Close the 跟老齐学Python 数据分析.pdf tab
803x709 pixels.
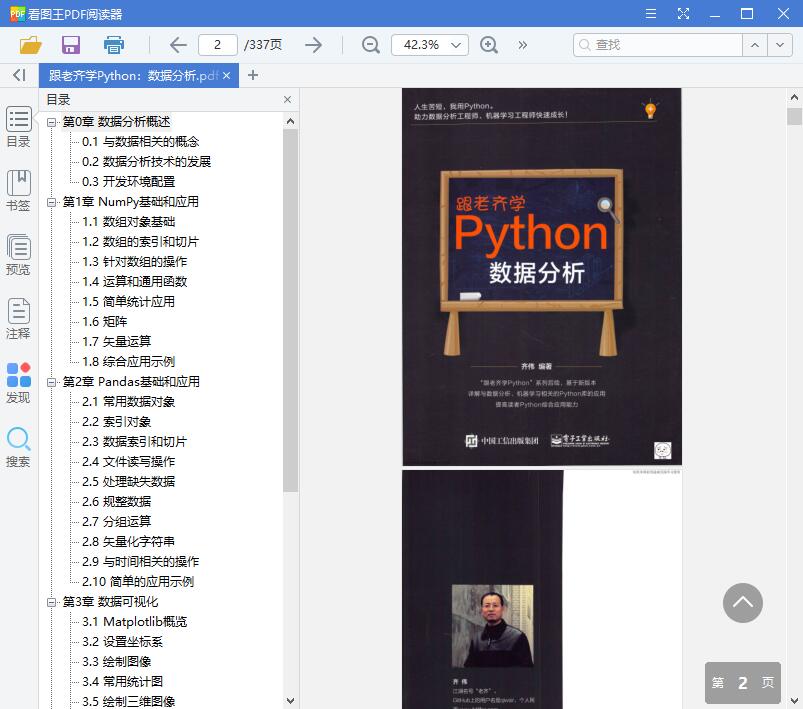click(x=225, y=74)
